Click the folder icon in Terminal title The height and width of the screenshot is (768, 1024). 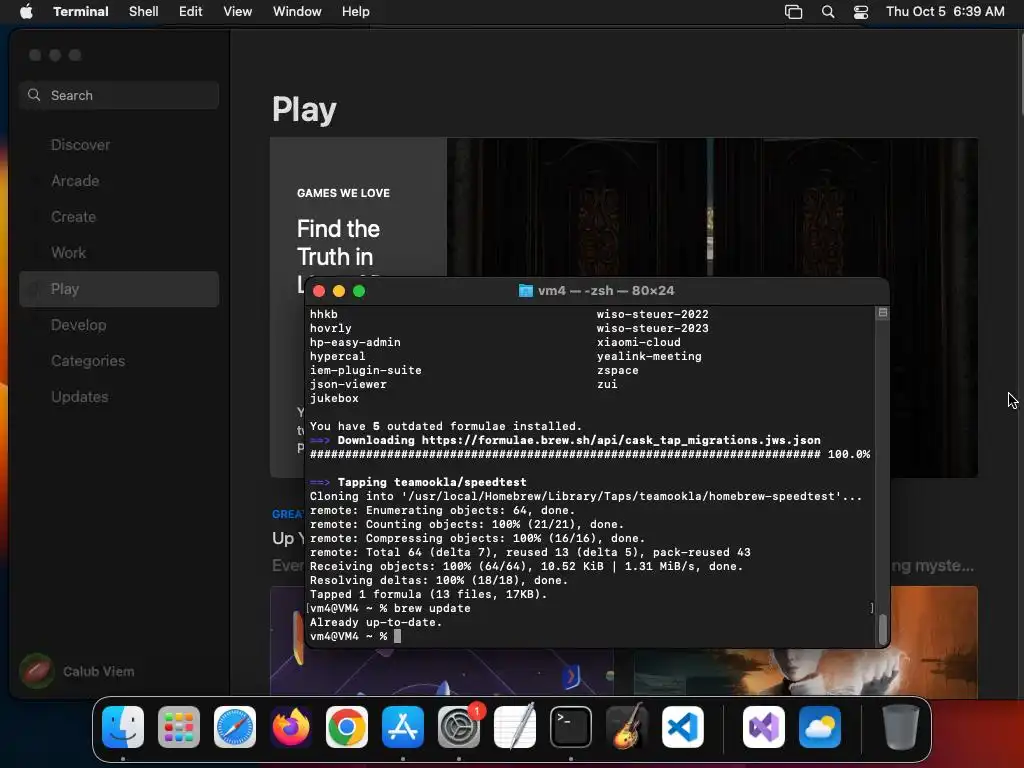pyautogui.click(x=525, y=291)
